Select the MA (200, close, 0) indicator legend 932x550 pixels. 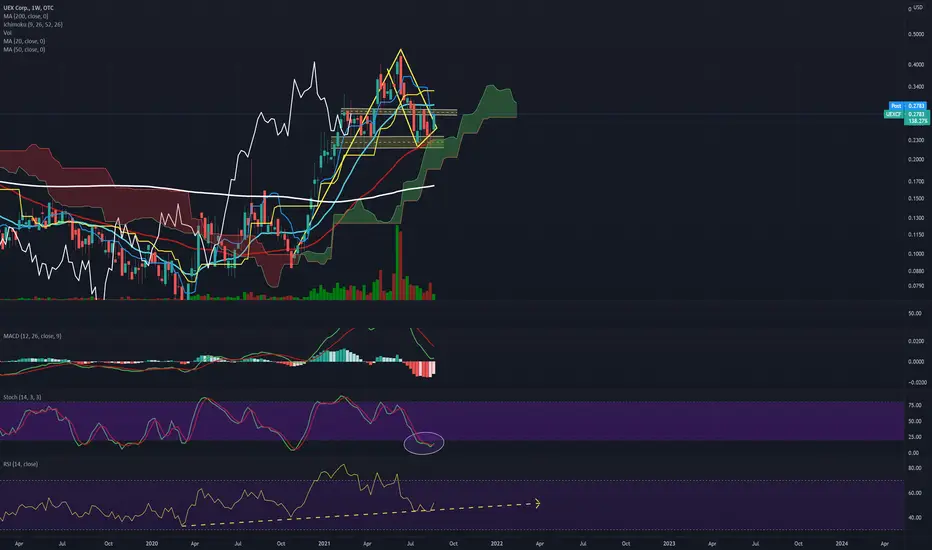[26, 16]
